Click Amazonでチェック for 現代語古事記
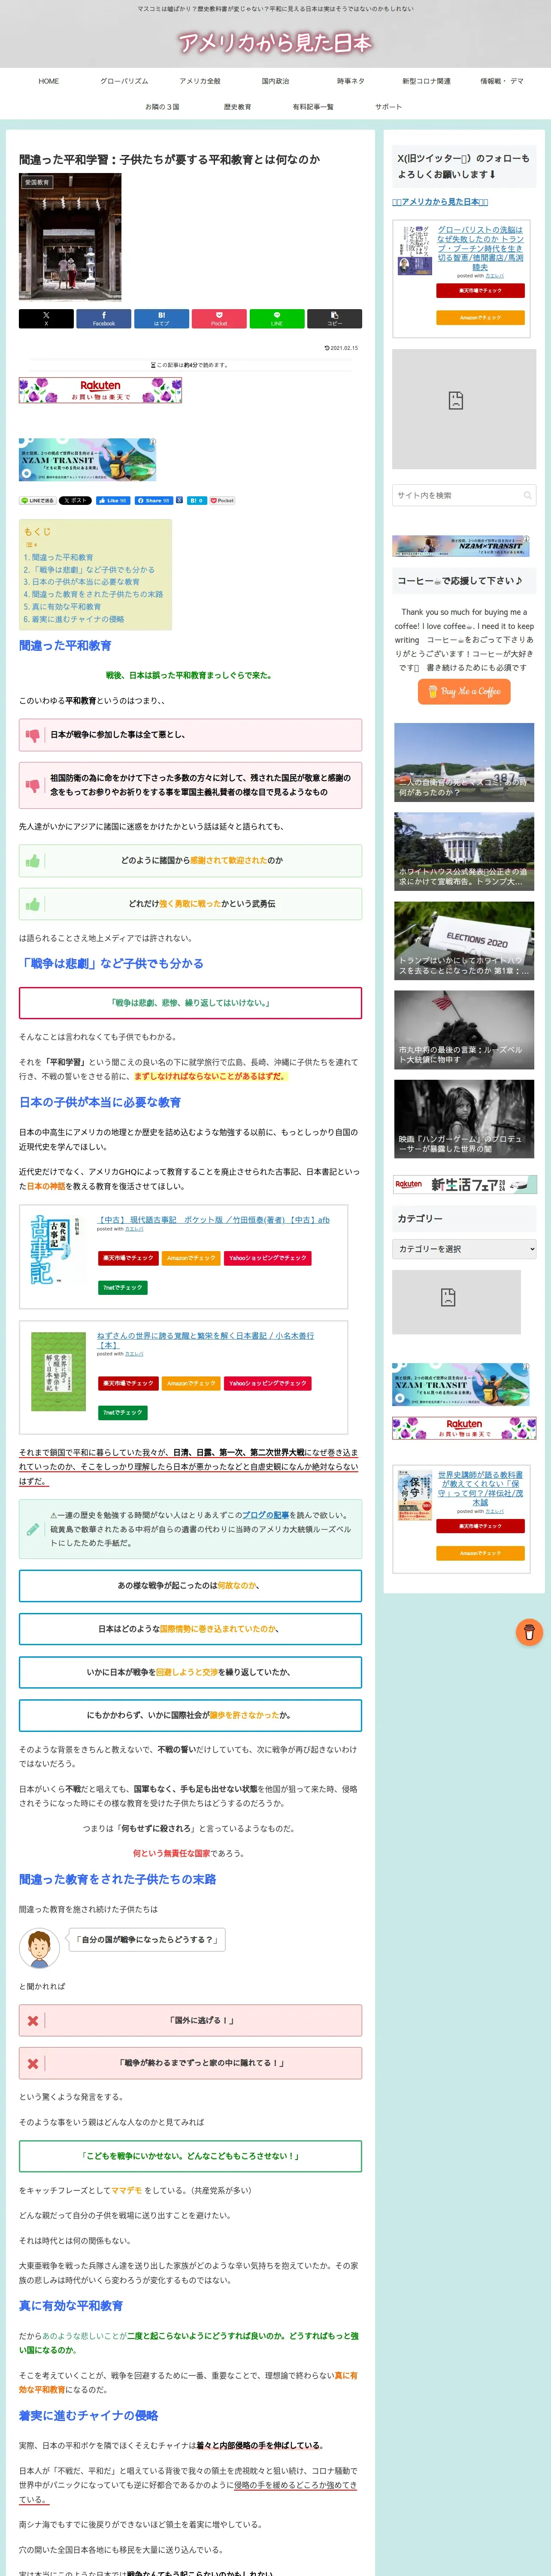 pyautogui.click(x=190, y=1258)
